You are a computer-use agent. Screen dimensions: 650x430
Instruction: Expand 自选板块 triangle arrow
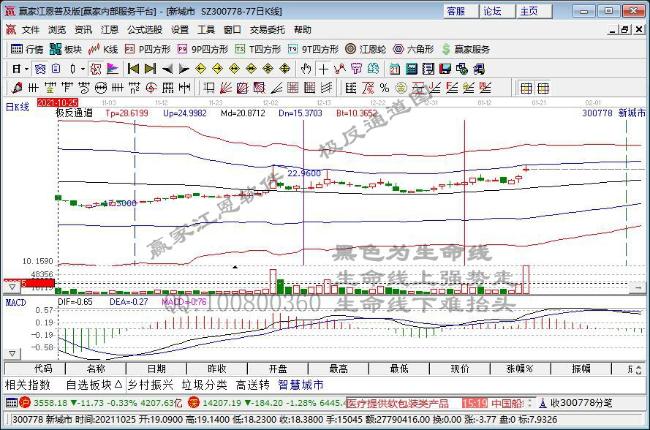click(x=118, y=384)
